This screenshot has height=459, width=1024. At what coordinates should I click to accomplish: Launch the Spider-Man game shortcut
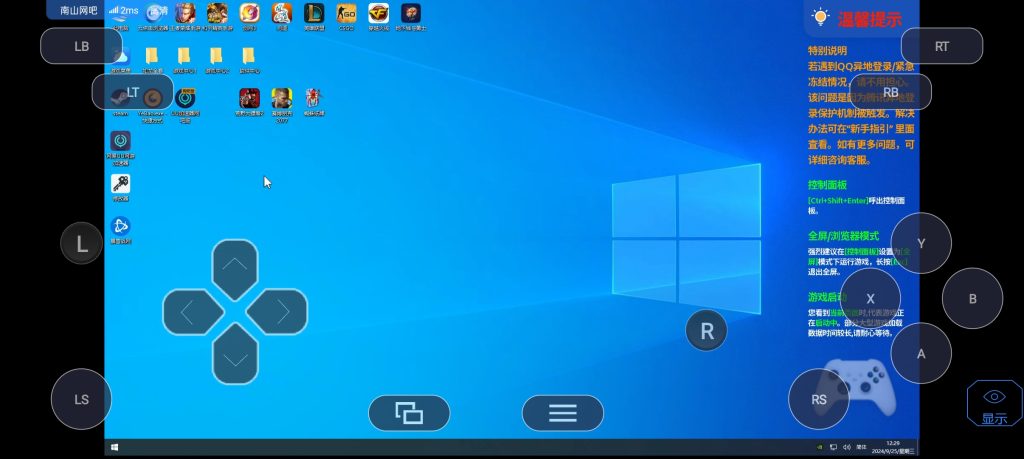coord(314,102)
